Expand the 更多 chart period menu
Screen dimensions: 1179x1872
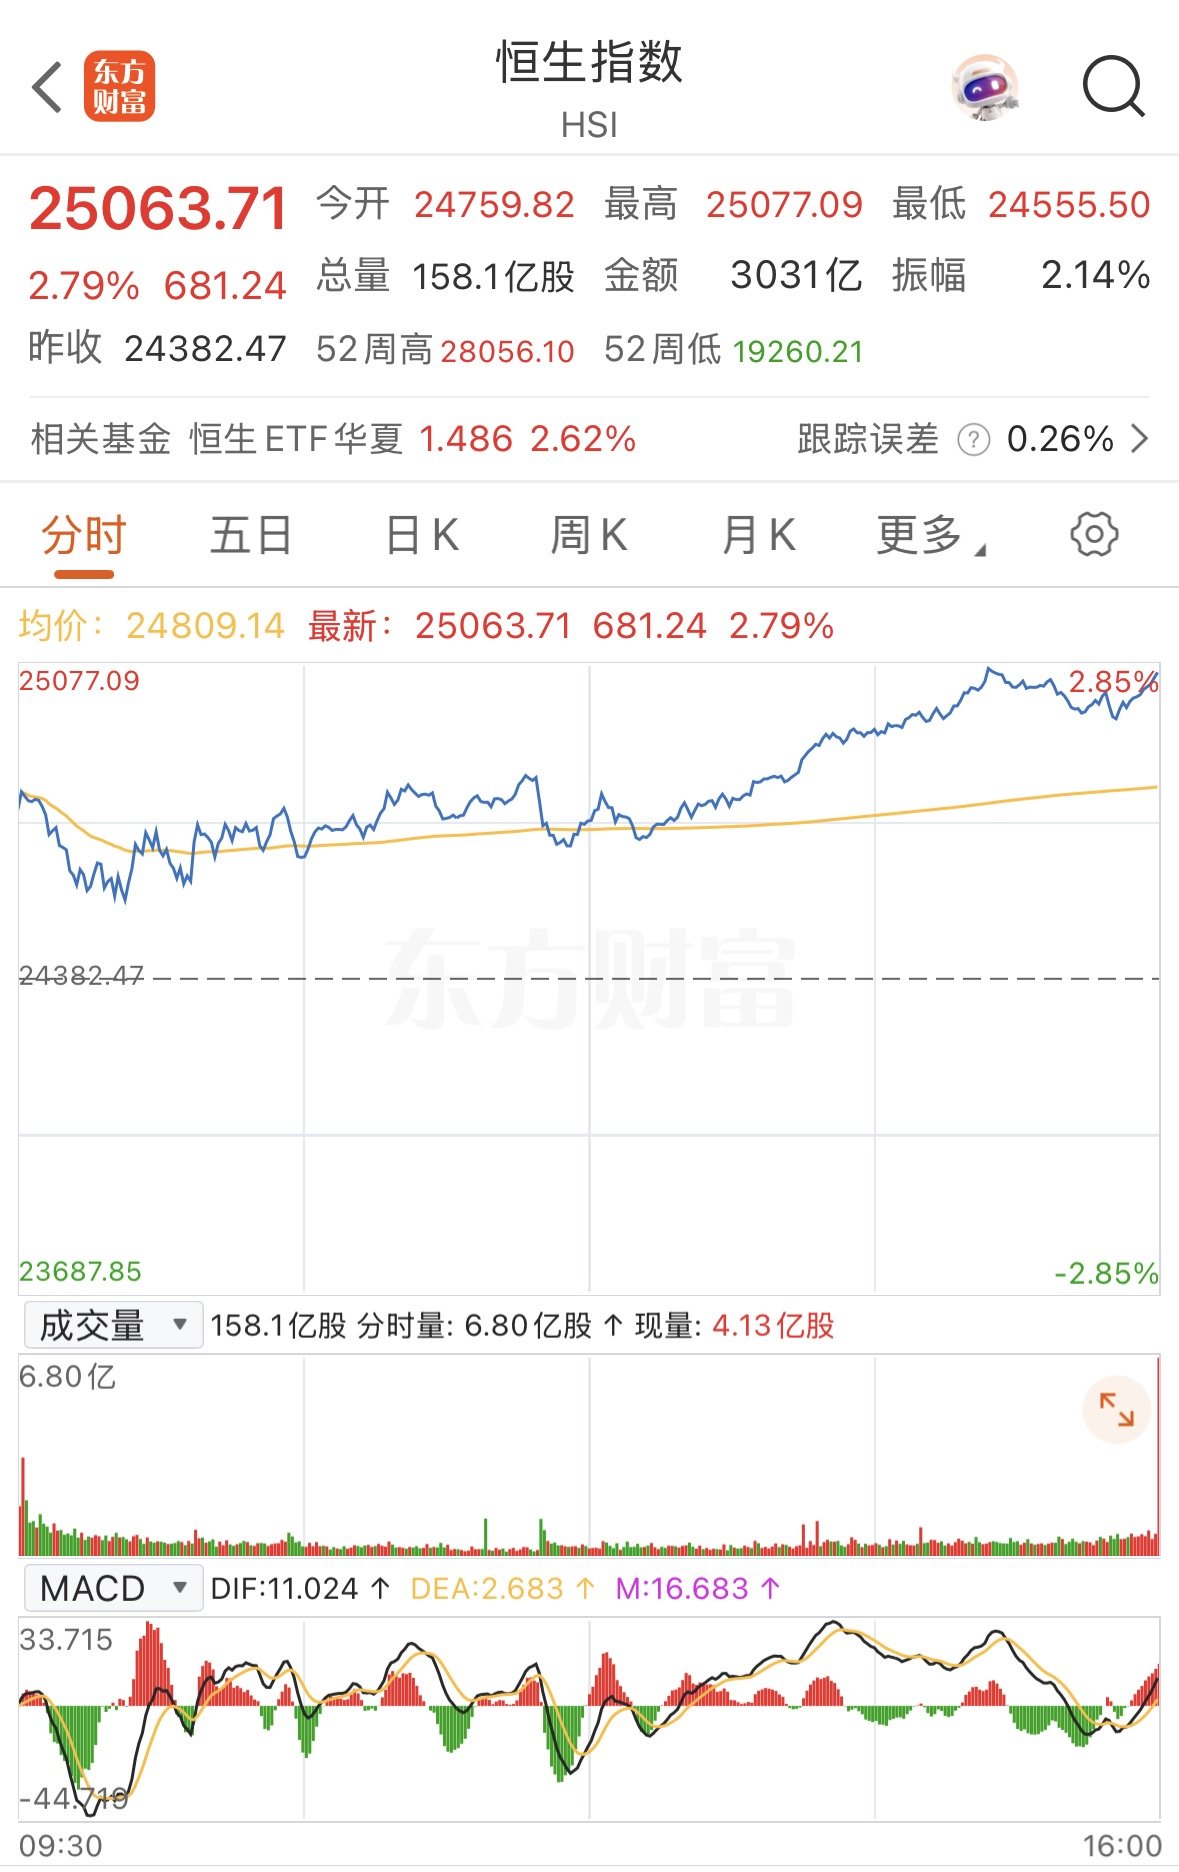(x=930, y=536)
